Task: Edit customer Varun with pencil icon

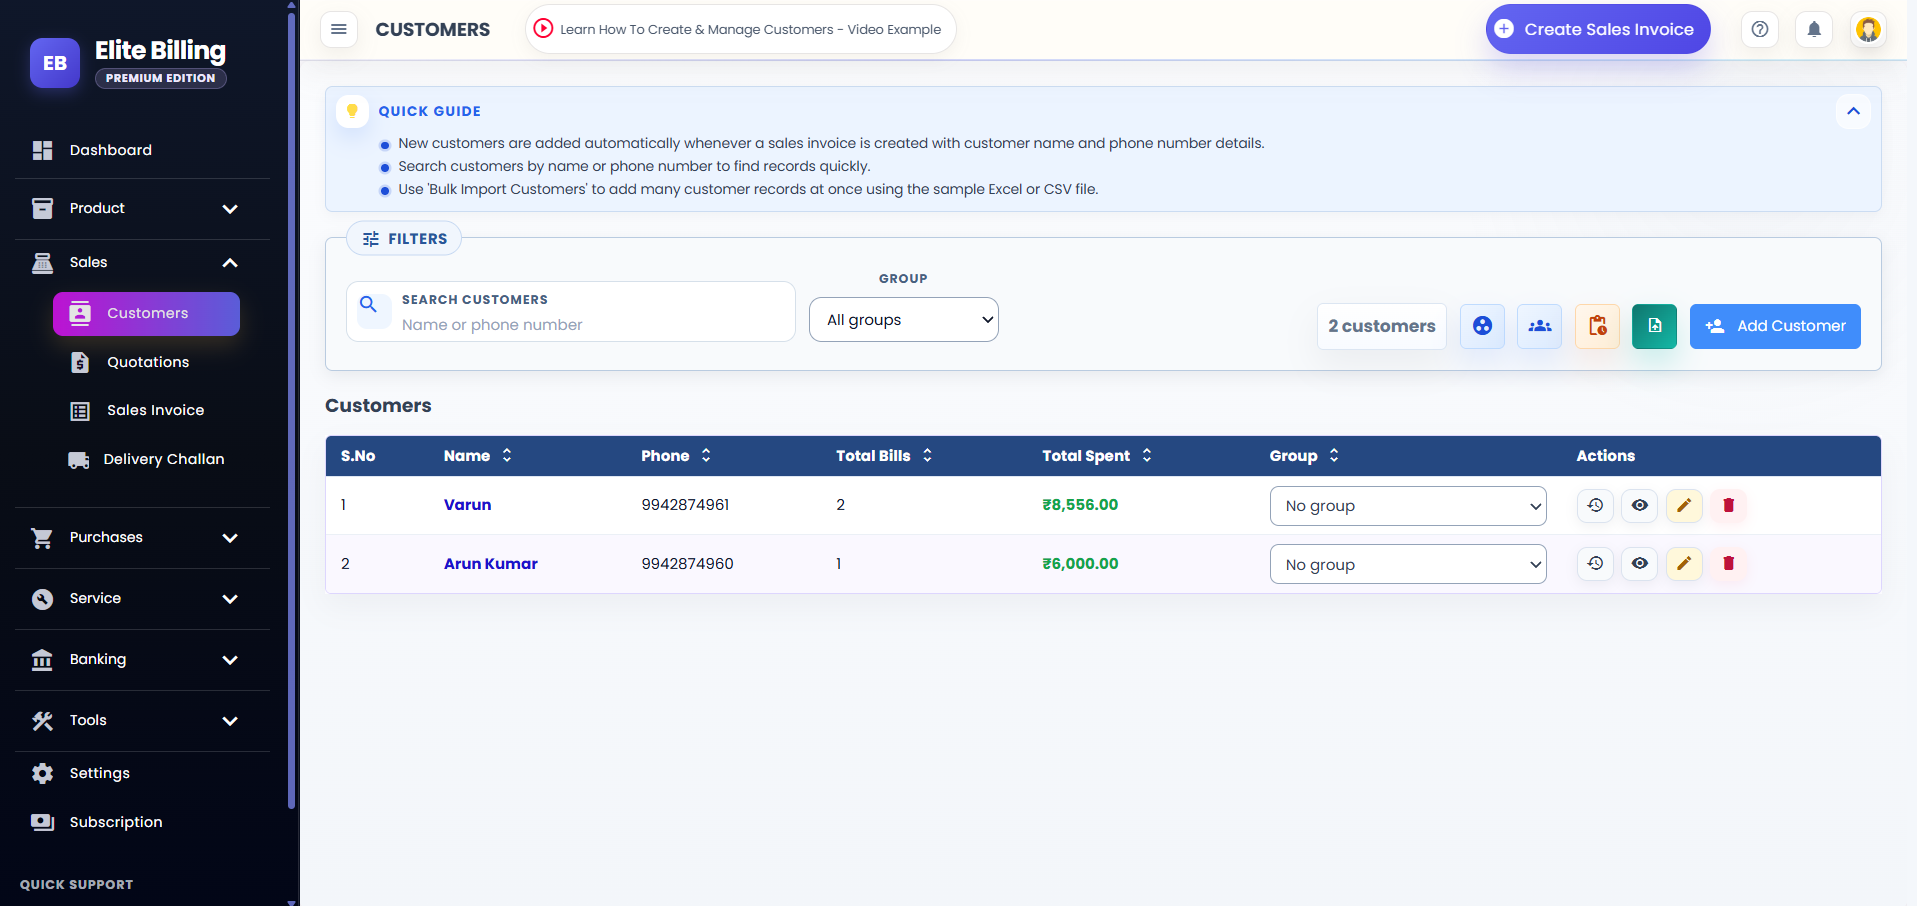Action: (1684, 505)
